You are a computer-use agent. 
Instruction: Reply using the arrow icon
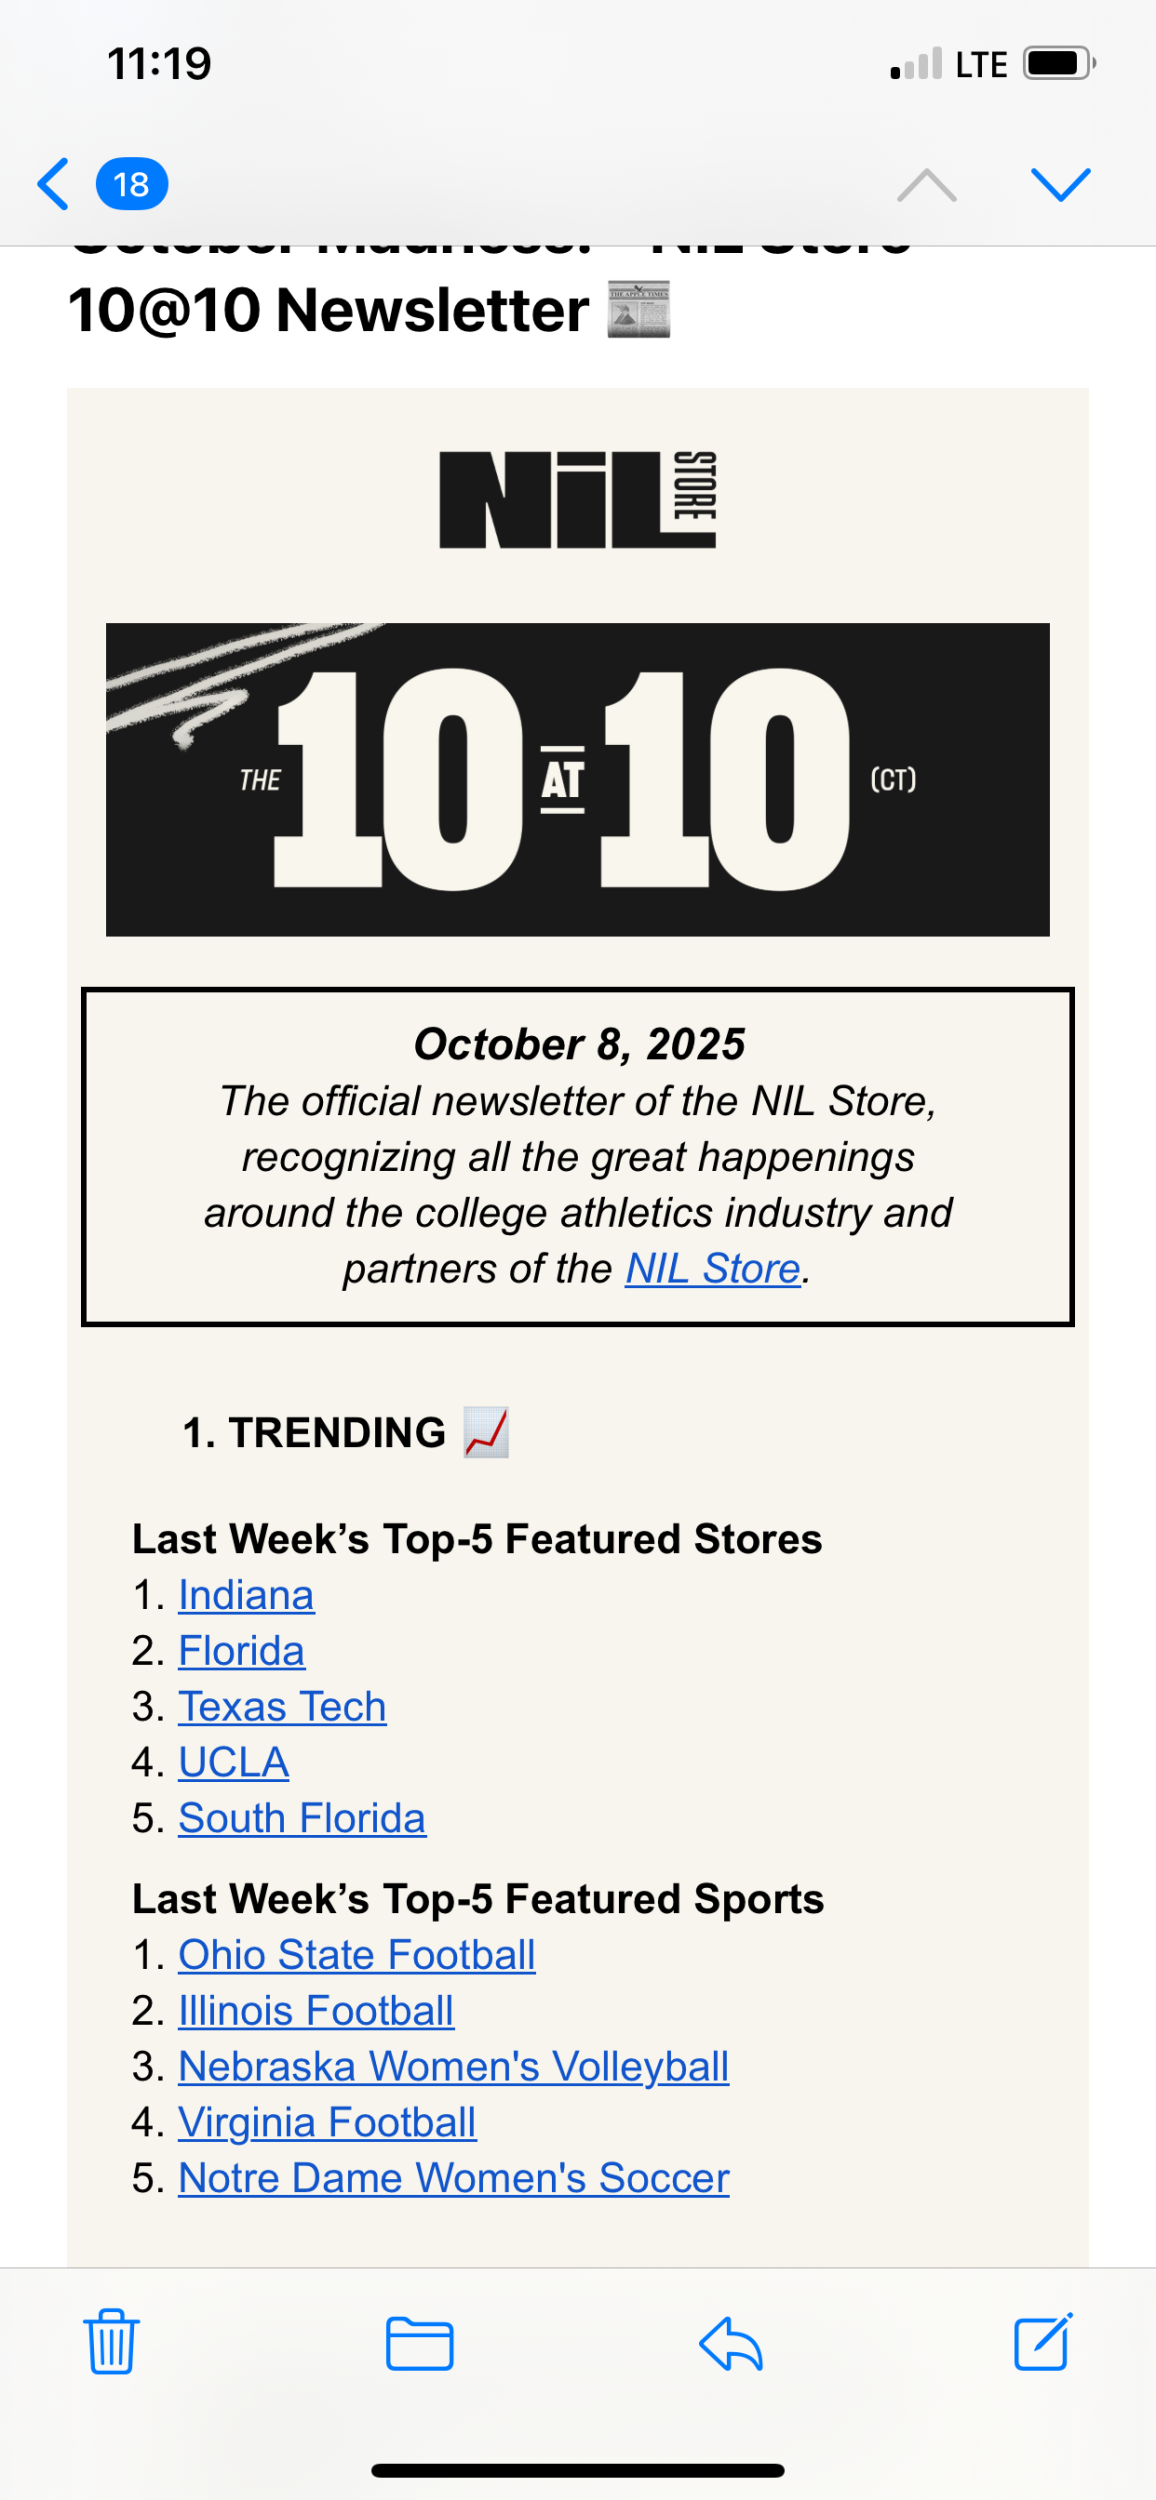click(x=731, y=2343)
